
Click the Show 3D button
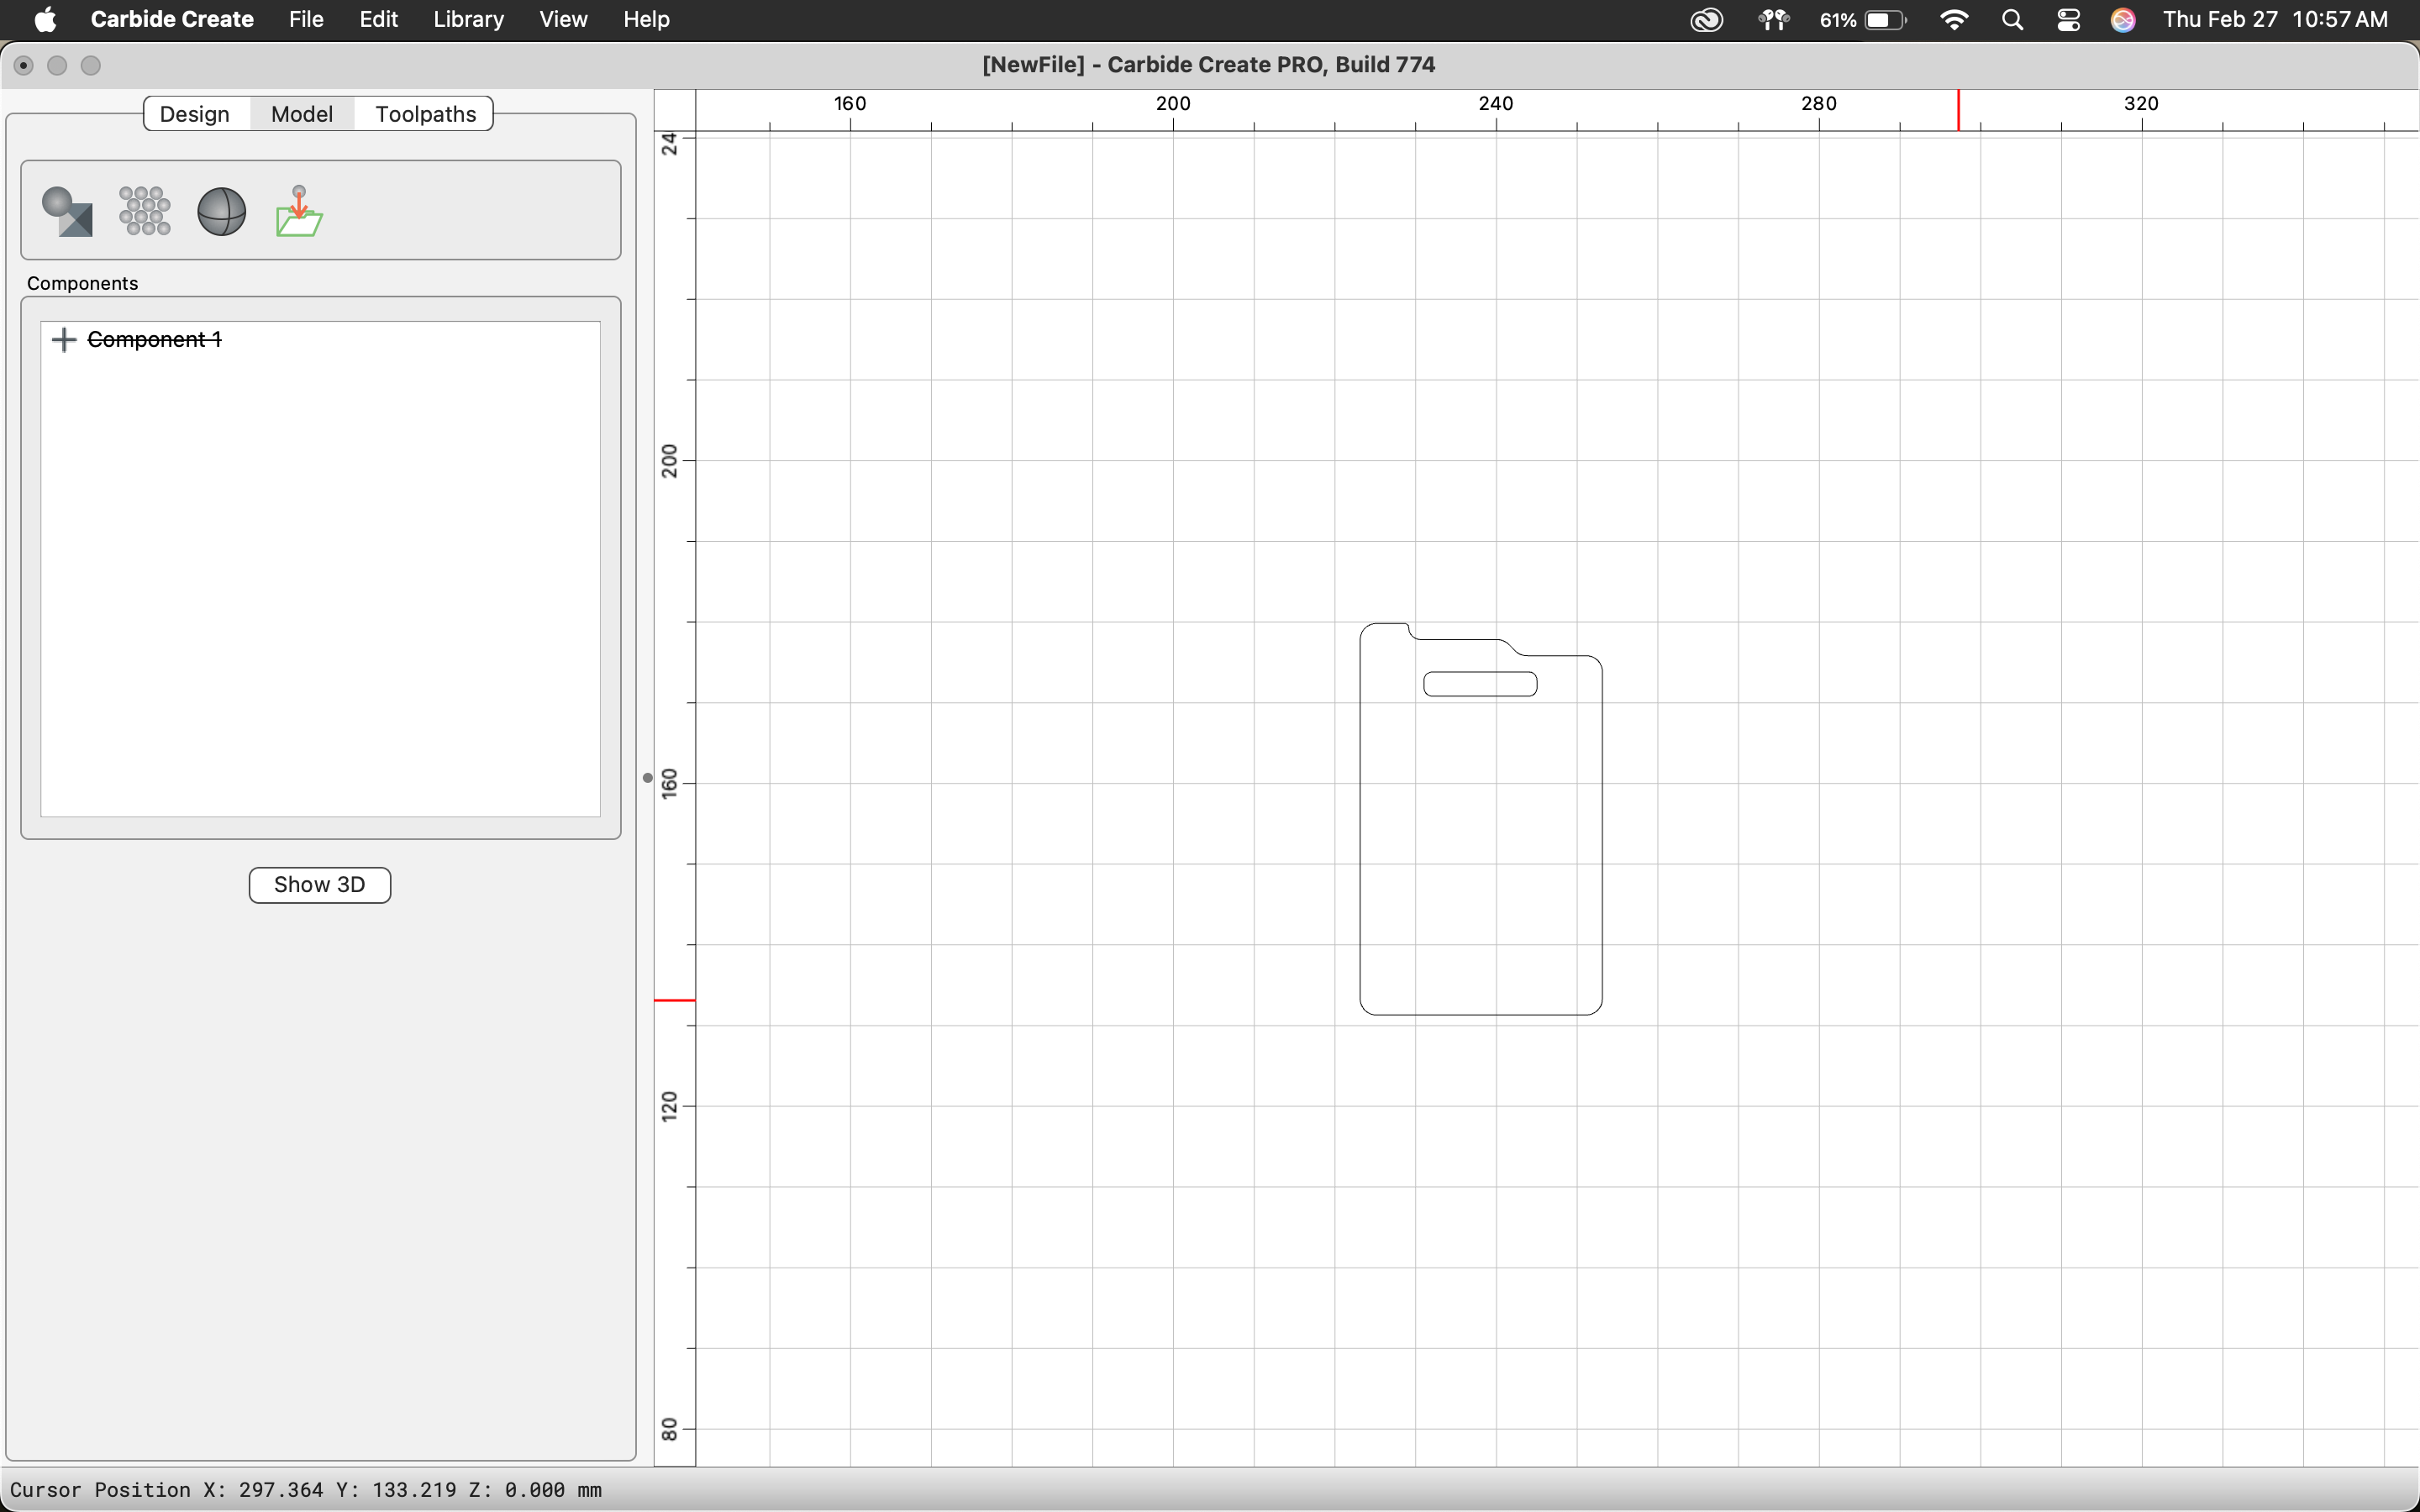pos(320,885)
